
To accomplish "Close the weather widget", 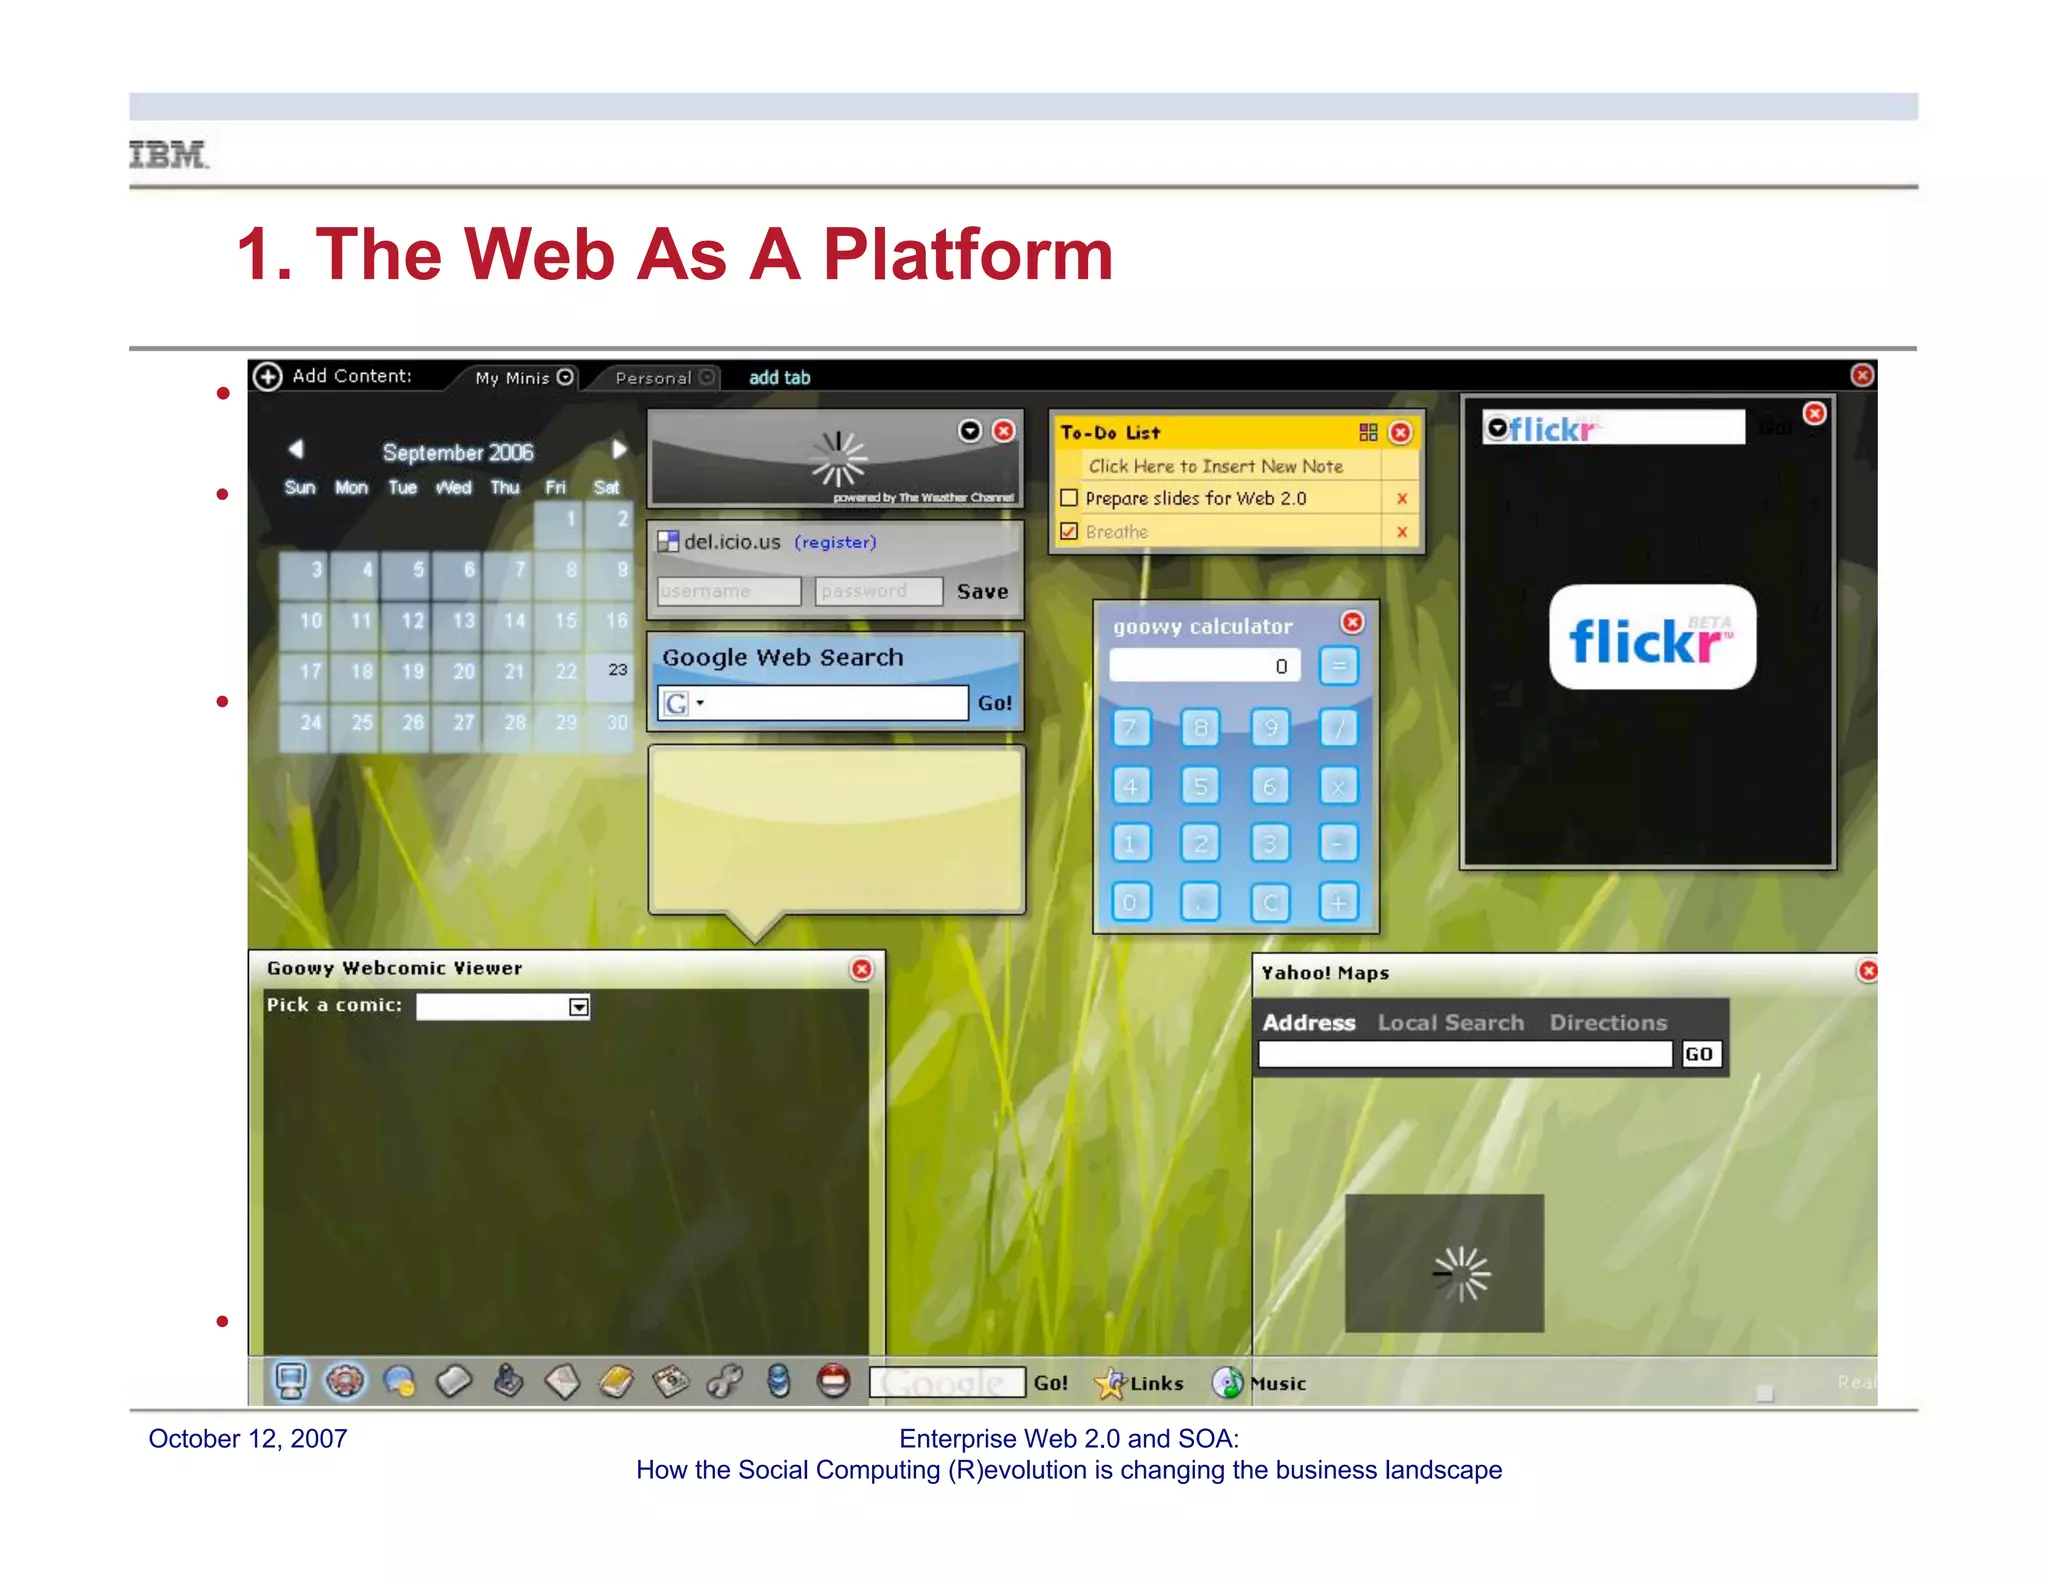I will point(1003,430).
